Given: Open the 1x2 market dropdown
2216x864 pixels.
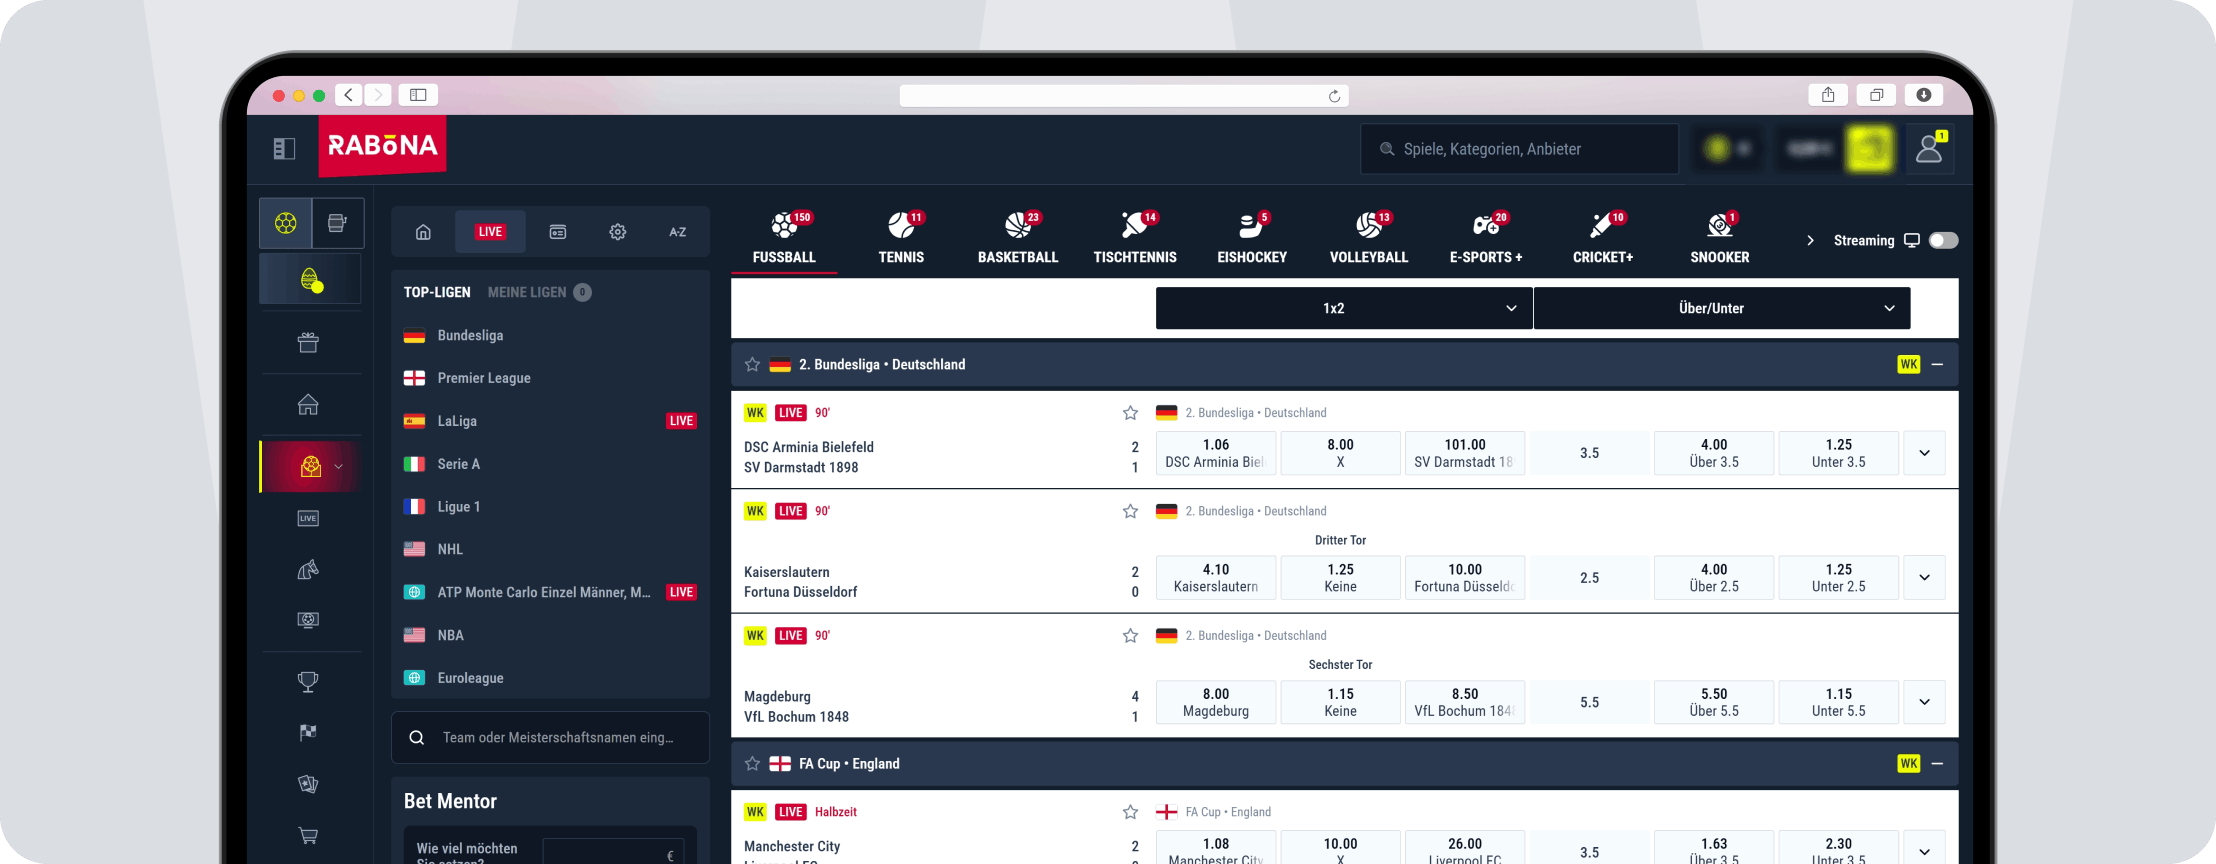Looking at the screenshot, I should [x=1344, y=308].
